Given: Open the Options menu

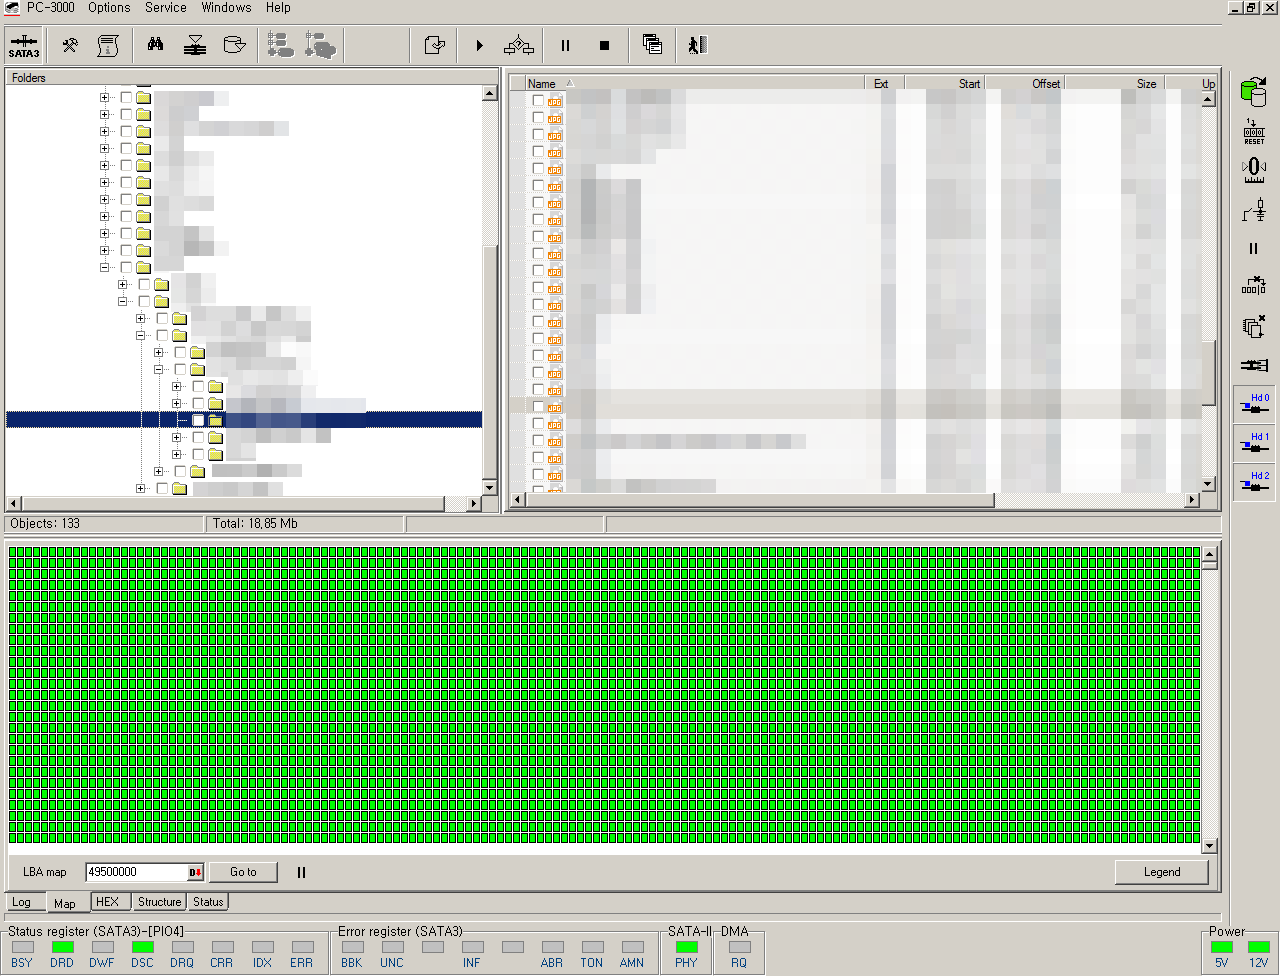Looking at the screenshot, I should (109, 7).
